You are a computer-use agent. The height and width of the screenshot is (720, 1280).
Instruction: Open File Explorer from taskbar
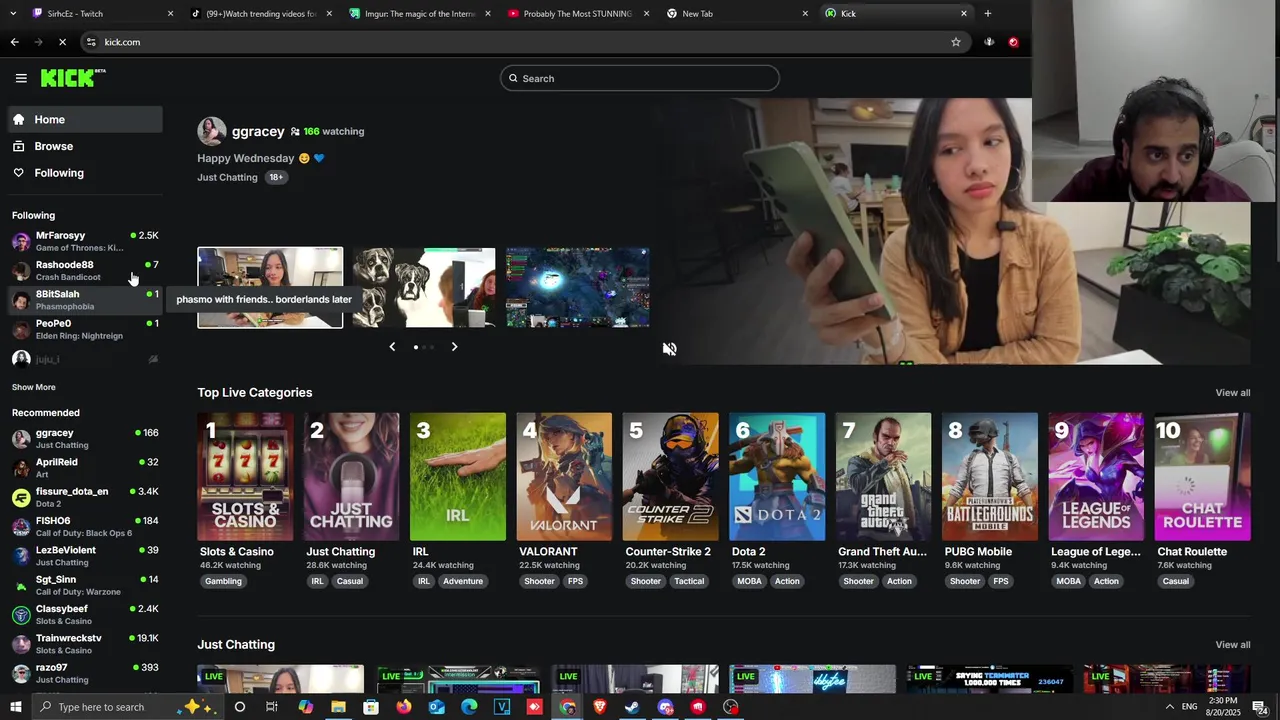point(338,707)
